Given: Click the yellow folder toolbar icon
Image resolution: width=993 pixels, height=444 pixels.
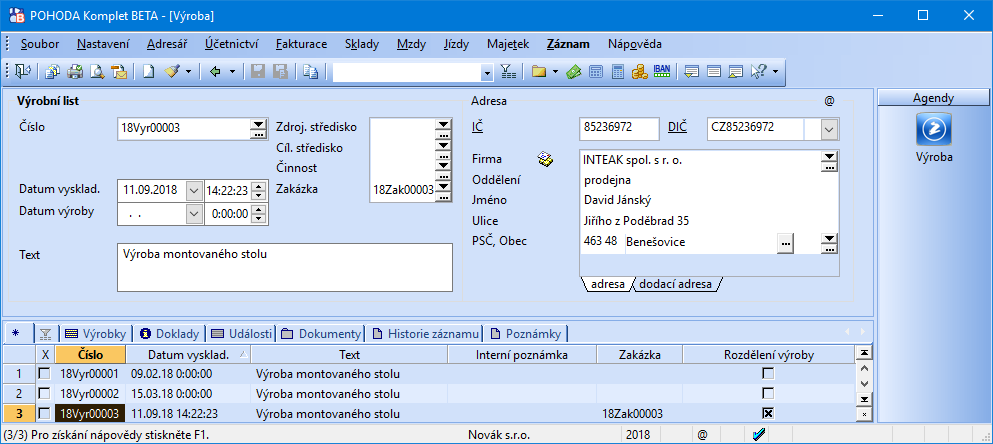Looking at the screenshot, I should pos(539,72).
